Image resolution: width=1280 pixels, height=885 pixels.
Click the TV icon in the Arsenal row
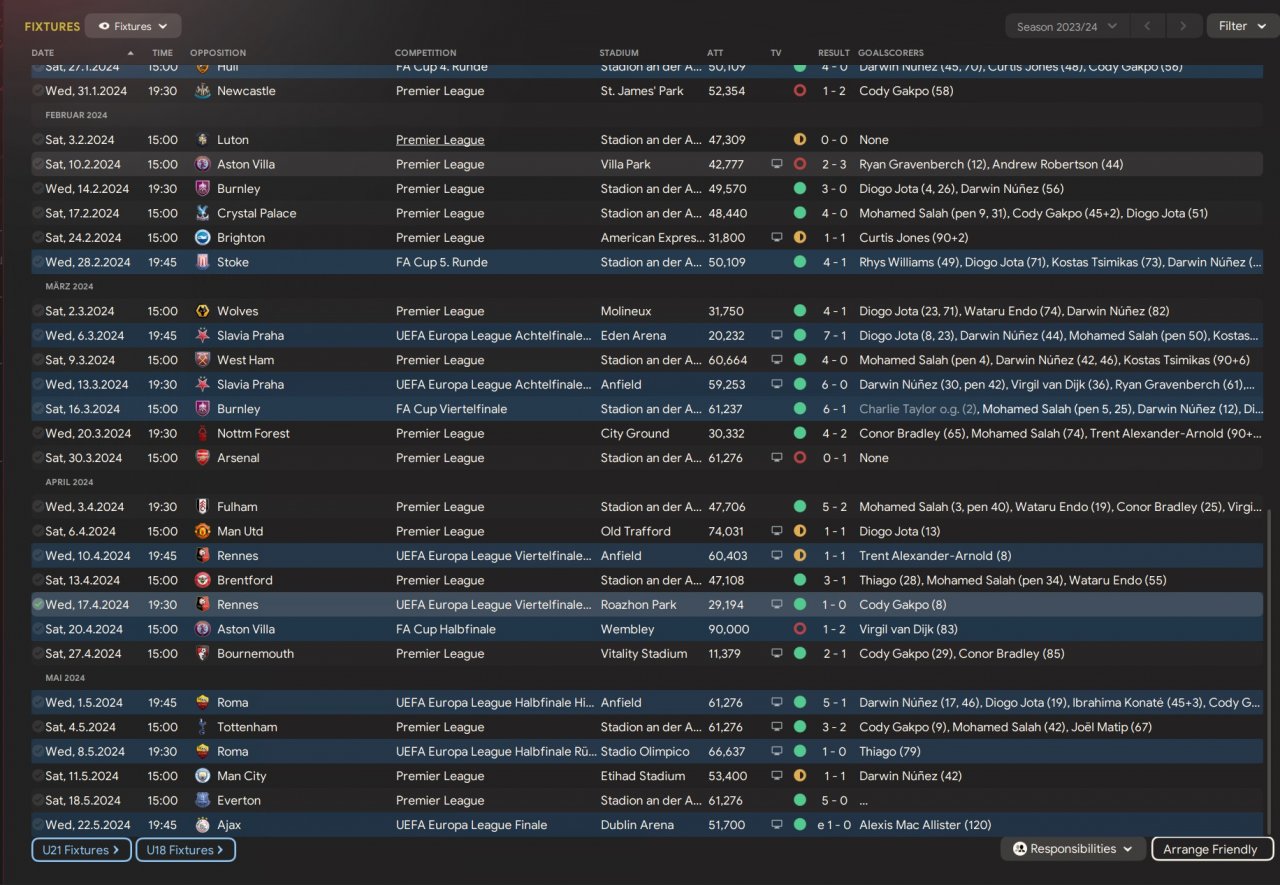click(x=777, y=458)
